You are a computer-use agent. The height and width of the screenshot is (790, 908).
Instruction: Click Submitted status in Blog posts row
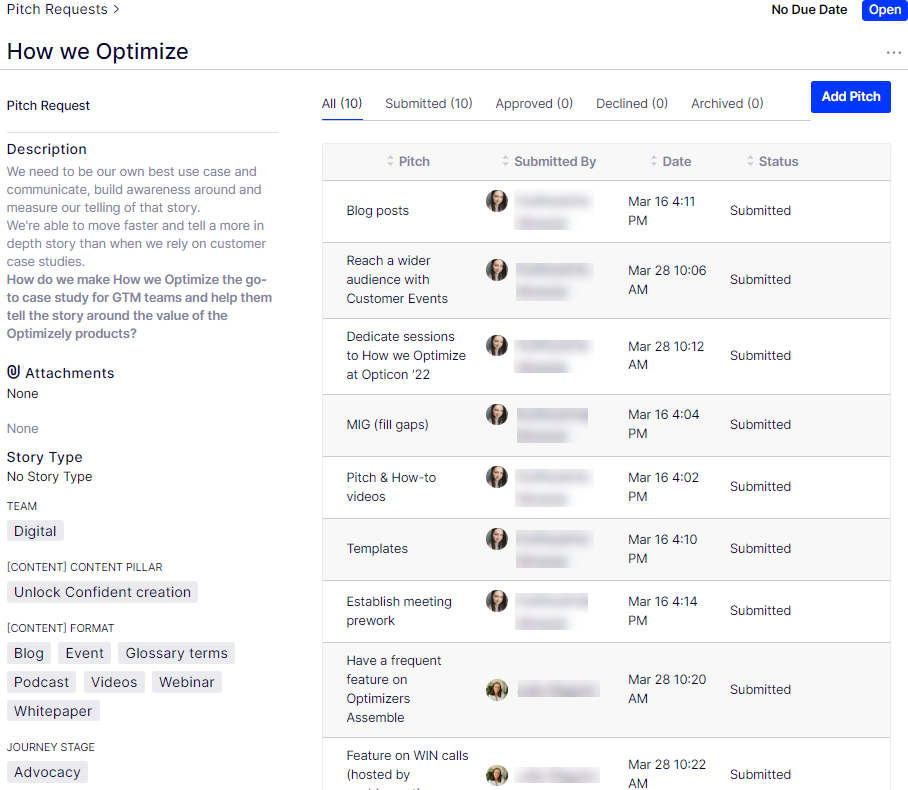(x=760, y=211)
